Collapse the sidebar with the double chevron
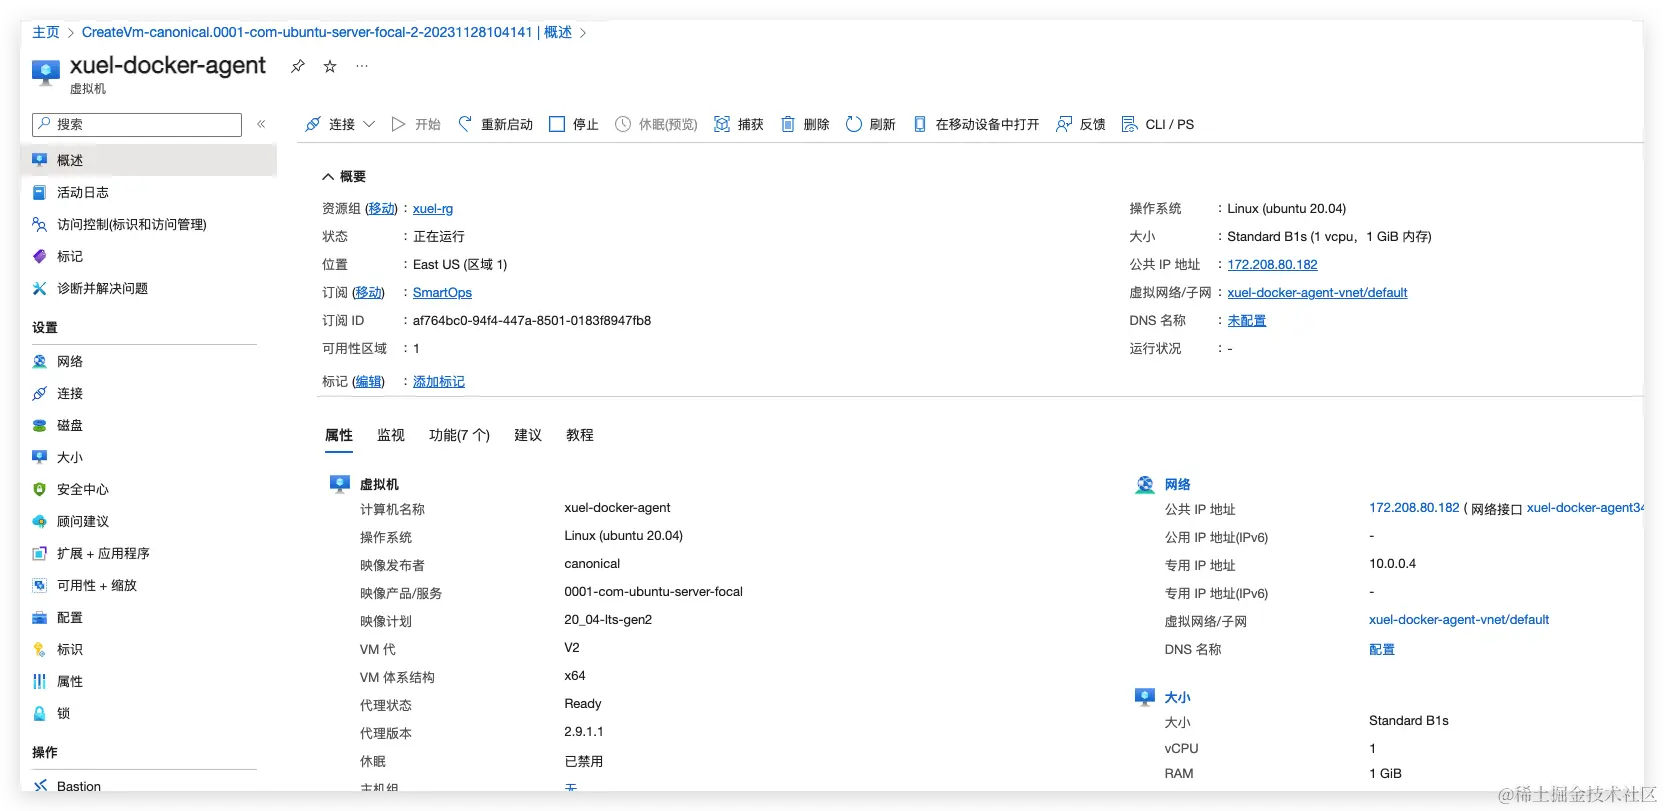The image size is (1664, 811). click(261, 124)
